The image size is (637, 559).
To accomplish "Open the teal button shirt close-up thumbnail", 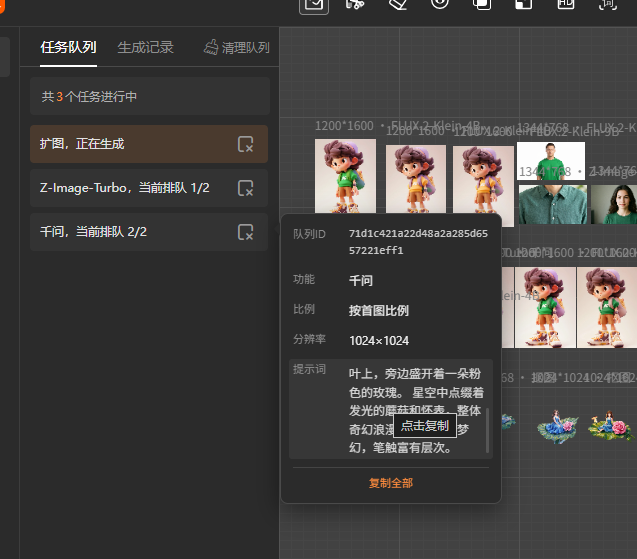I will coord(553,204).
